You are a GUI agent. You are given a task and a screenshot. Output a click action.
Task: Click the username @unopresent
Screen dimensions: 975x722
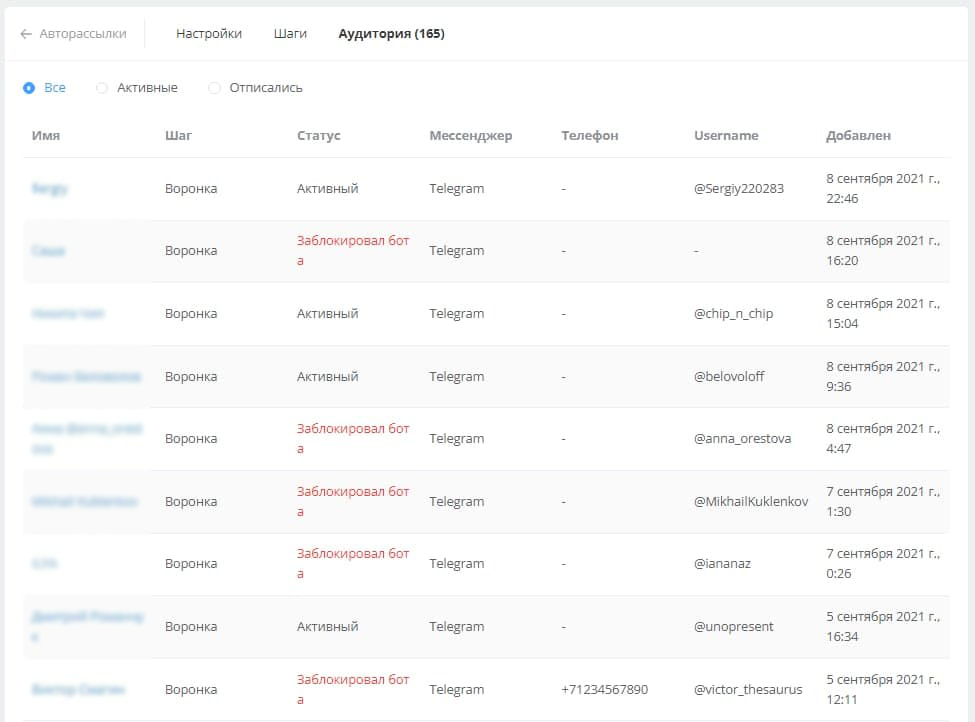(x=733, y=627)
